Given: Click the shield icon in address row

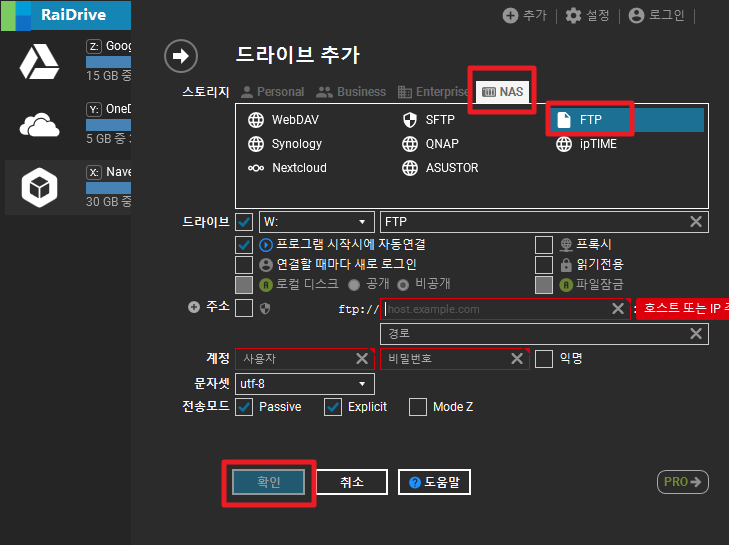Looking at the screenshot, I should point(265,308).
